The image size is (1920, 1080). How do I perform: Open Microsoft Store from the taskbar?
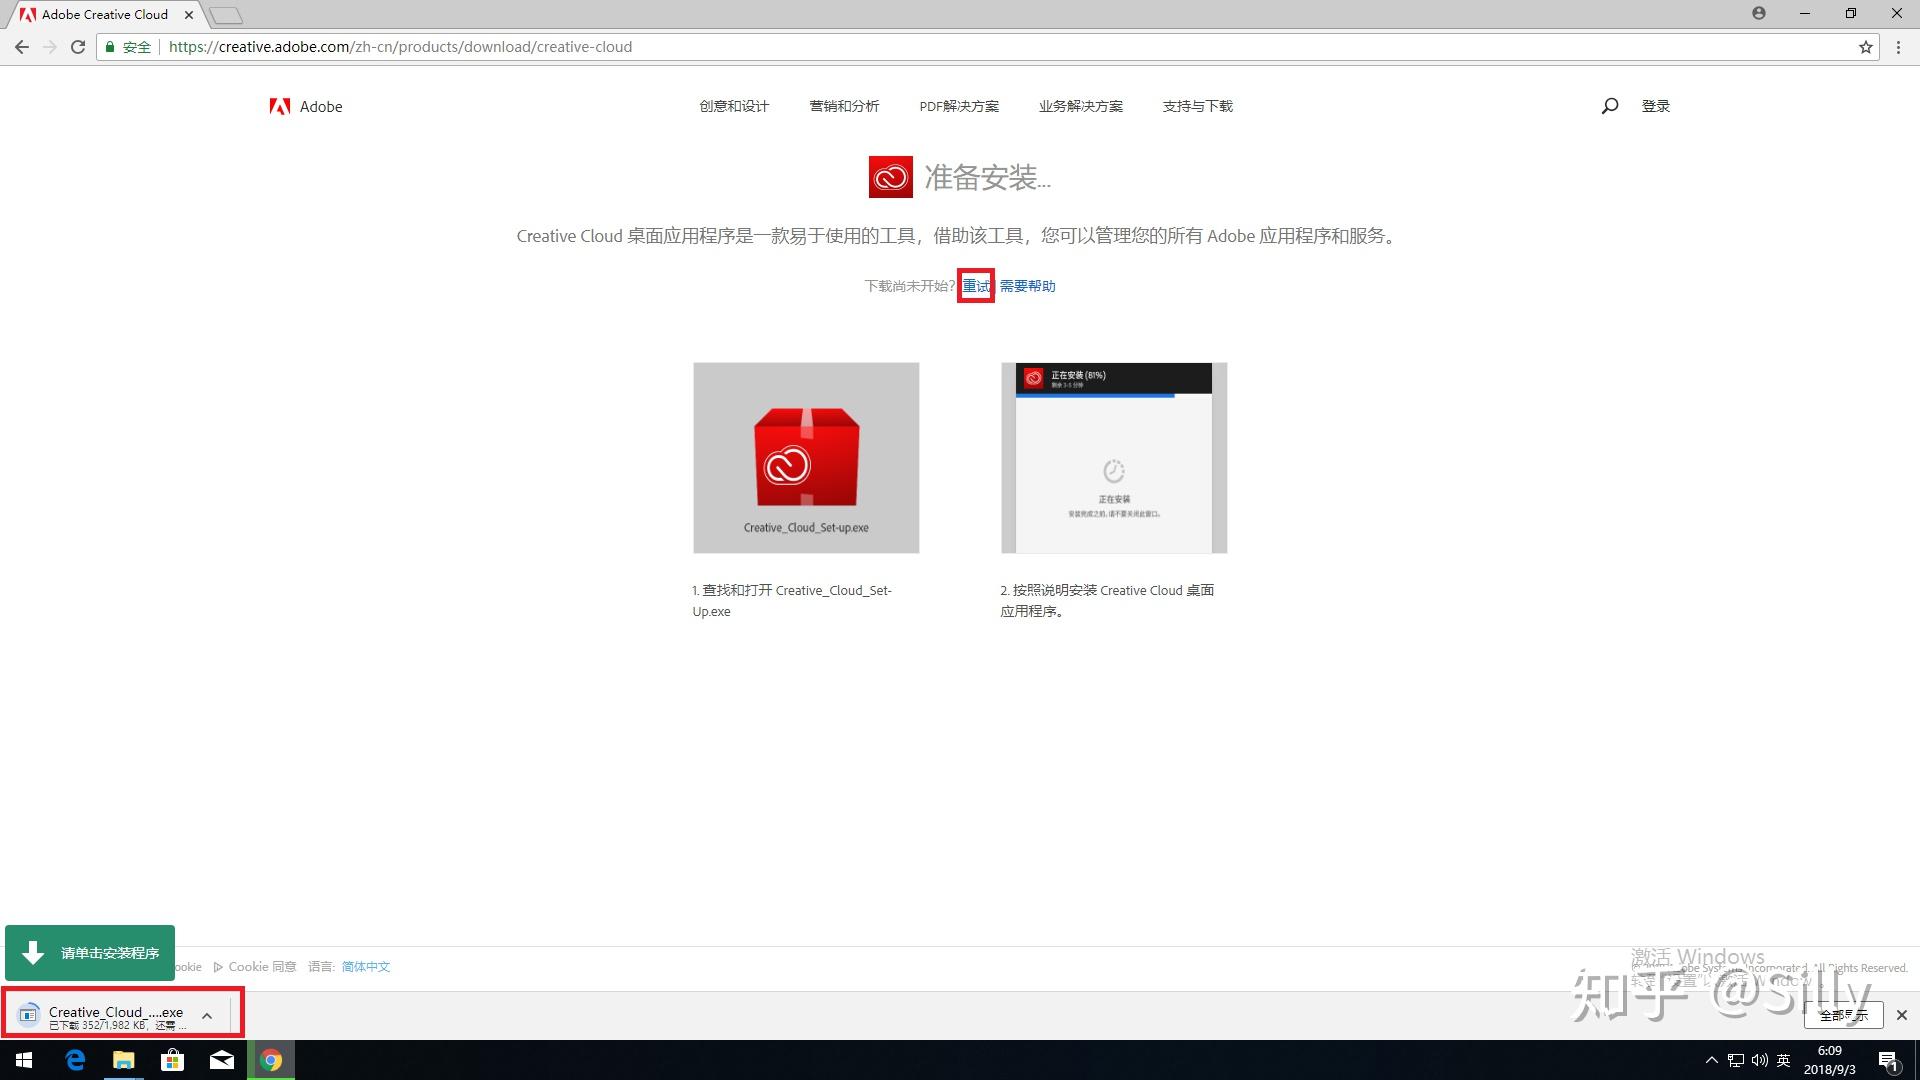[172, 1060]
